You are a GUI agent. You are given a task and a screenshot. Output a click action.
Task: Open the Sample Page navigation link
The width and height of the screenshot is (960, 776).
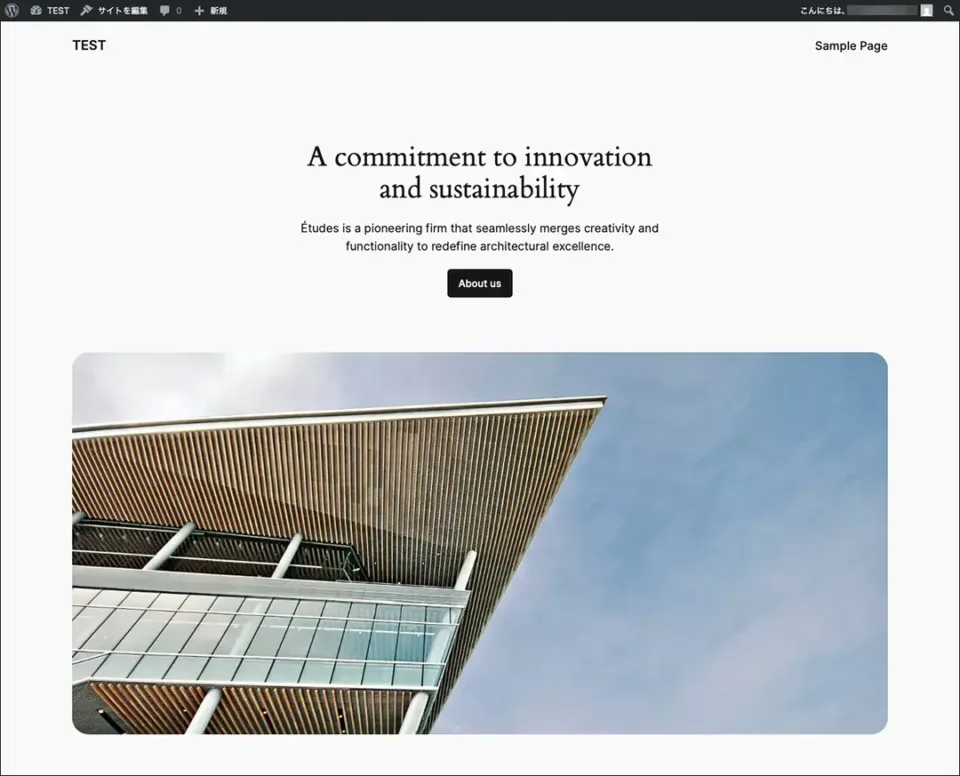point(850,45)
